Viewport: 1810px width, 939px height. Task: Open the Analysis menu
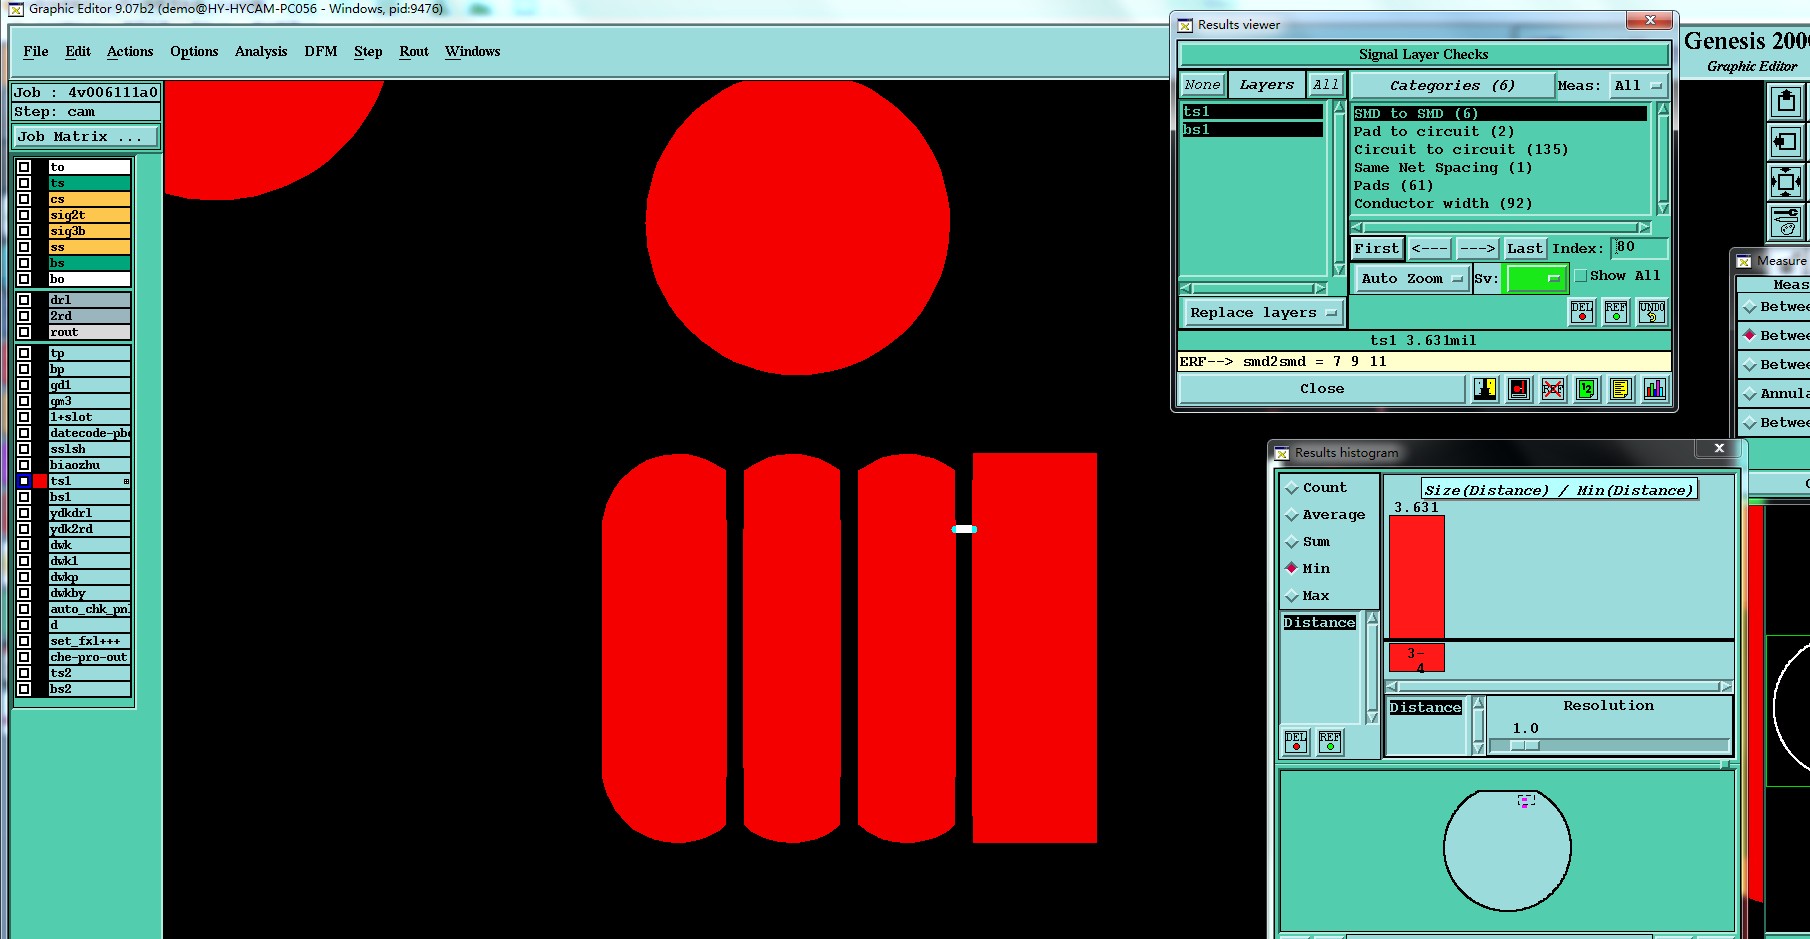(x=261, y=52)
